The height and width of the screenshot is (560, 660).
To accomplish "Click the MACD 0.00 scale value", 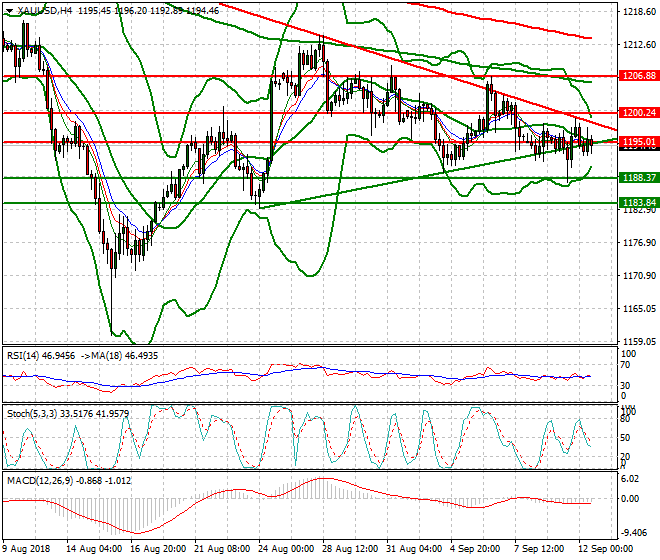I will point(630,499).
